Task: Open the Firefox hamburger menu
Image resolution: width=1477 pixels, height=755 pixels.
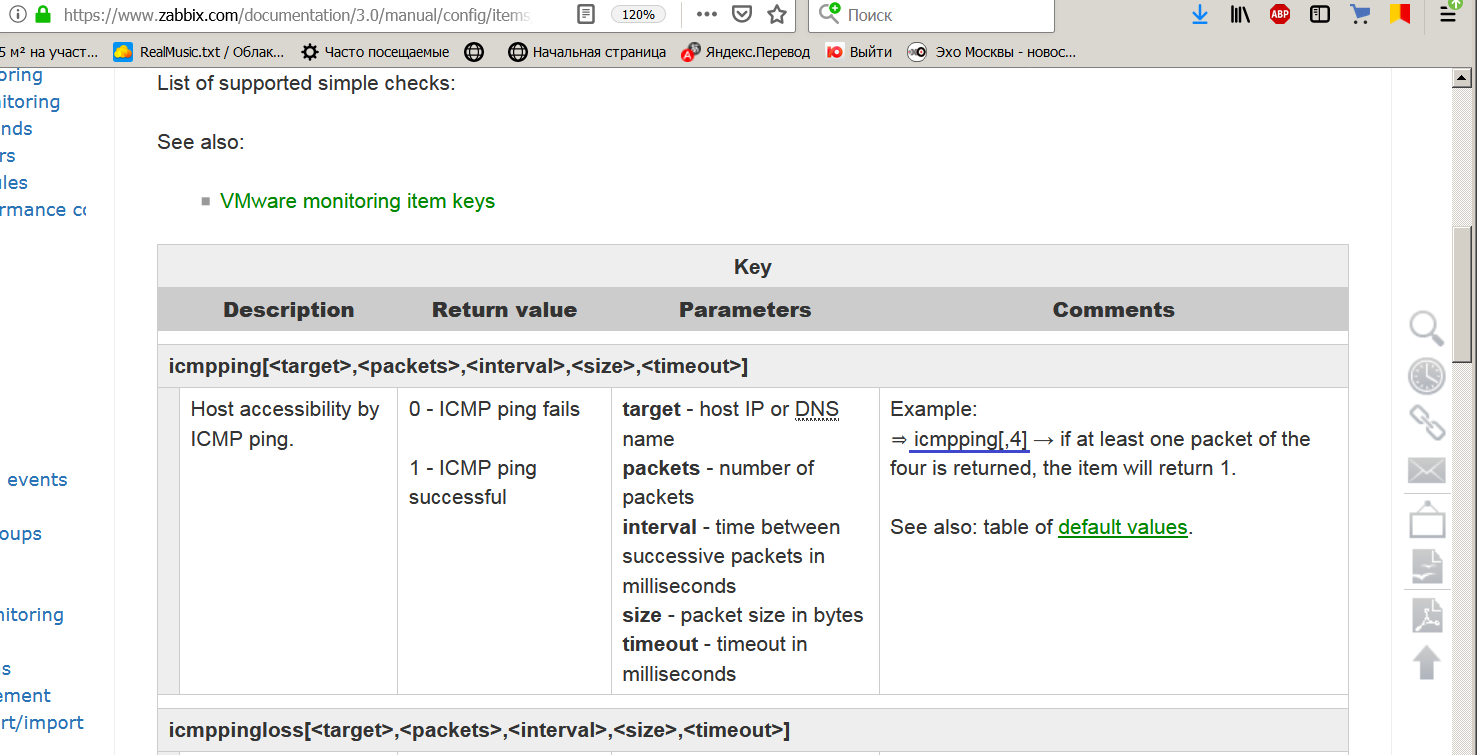Action: (1448, 15)
